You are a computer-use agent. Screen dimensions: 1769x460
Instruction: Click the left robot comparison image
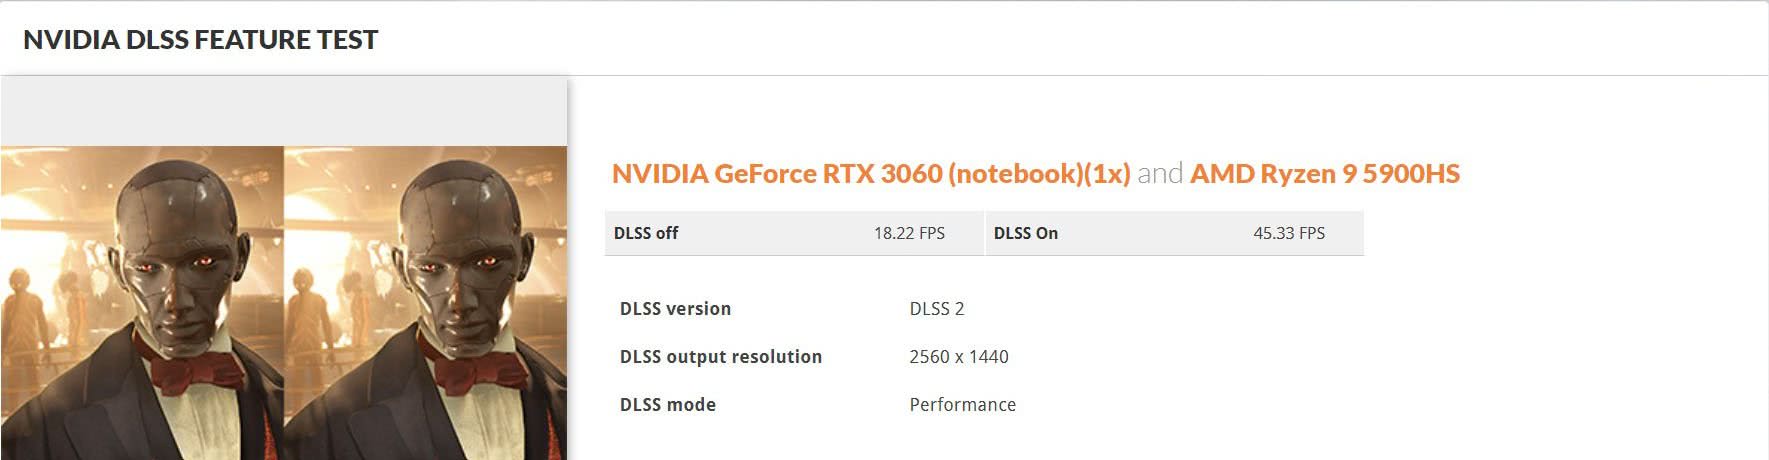coord(142,303)
